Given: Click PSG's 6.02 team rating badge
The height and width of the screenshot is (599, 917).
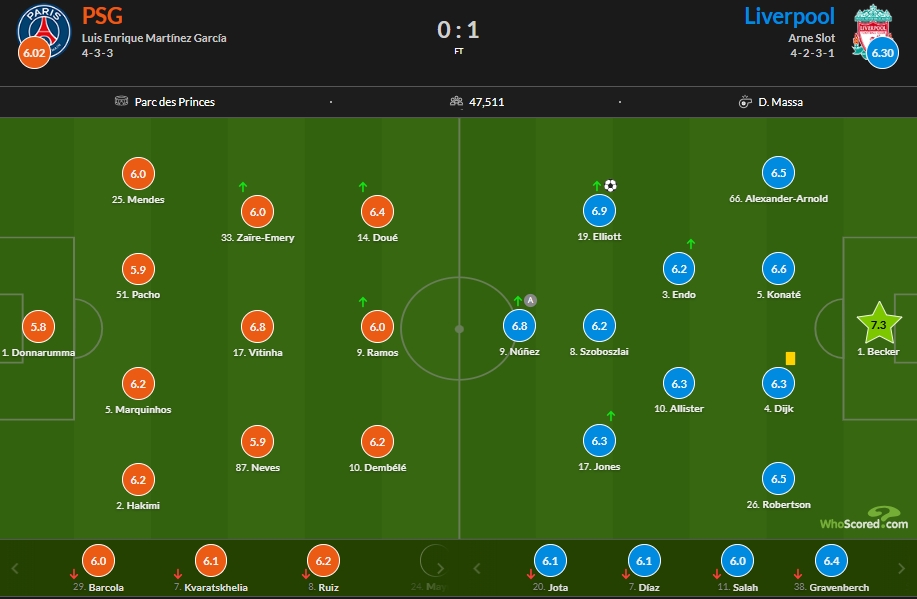Looking at the screenshot, I should 34,53.
